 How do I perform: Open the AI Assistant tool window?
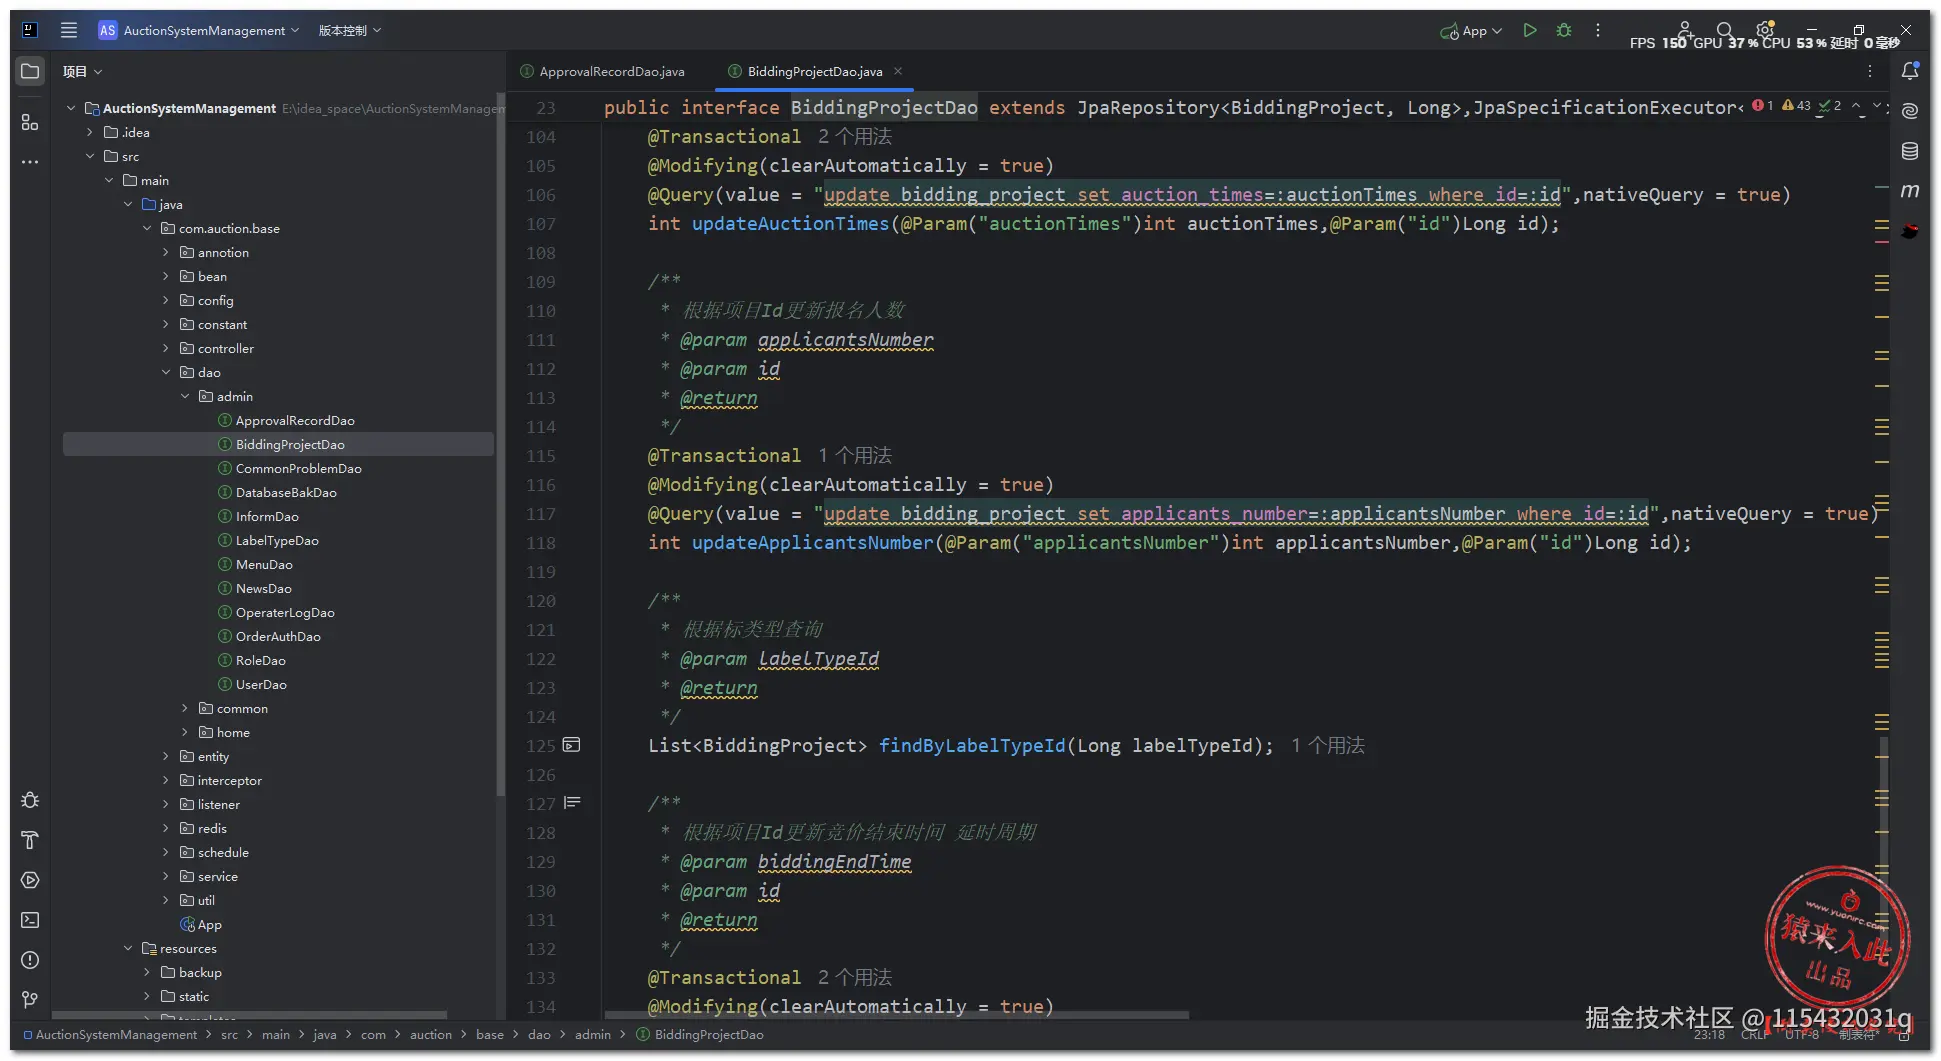(x=1910, y=111)
